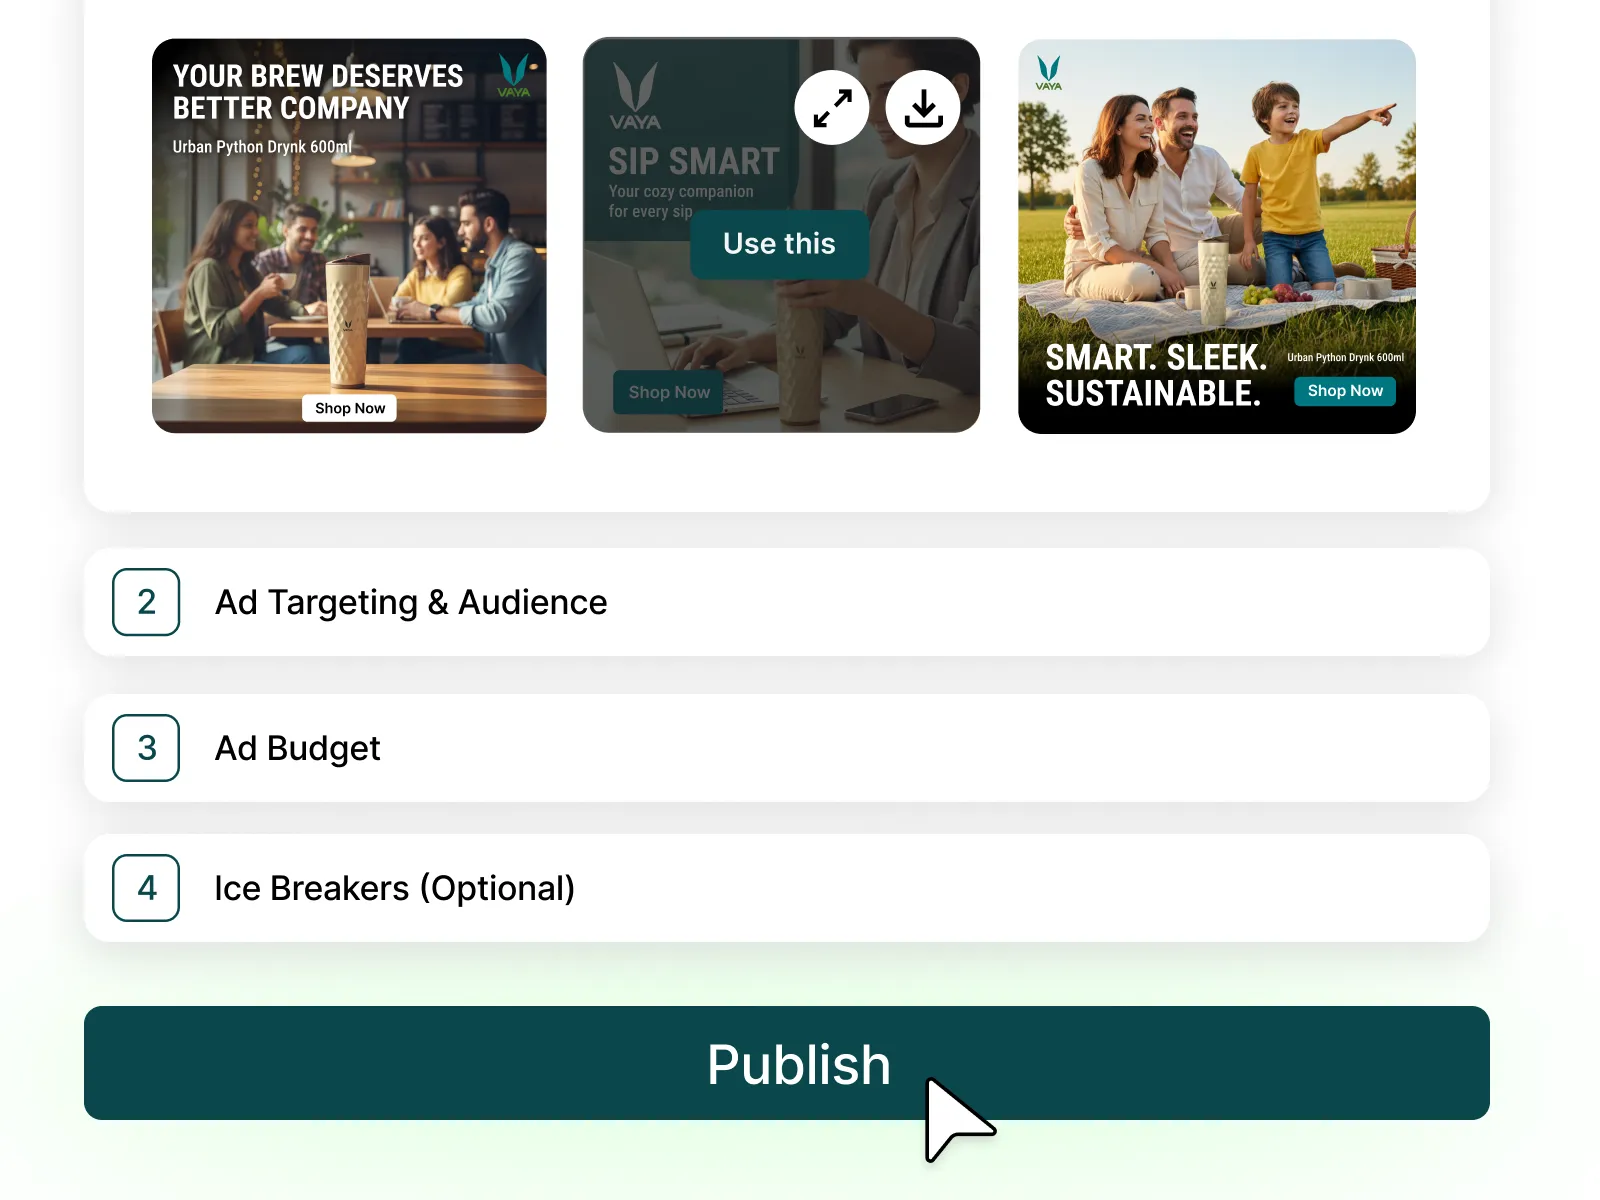
Task: Click the Vaya logo on the picnic ad
Action: (x=1048, y=73)
